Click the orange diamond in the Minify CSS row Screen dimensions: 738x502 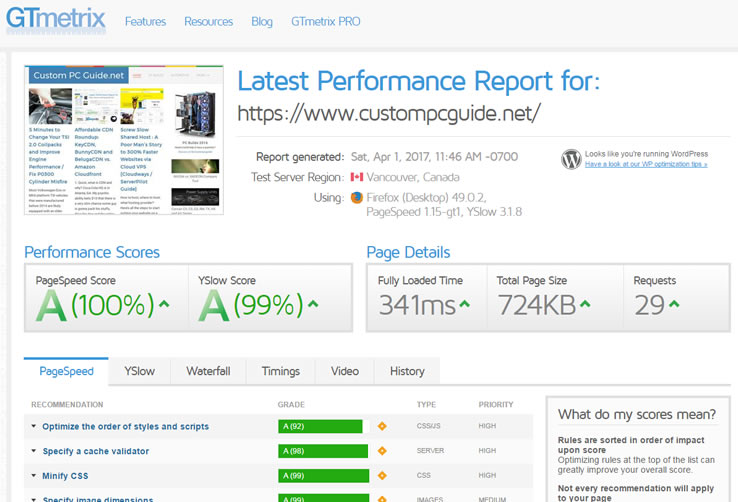coord(382,476)
